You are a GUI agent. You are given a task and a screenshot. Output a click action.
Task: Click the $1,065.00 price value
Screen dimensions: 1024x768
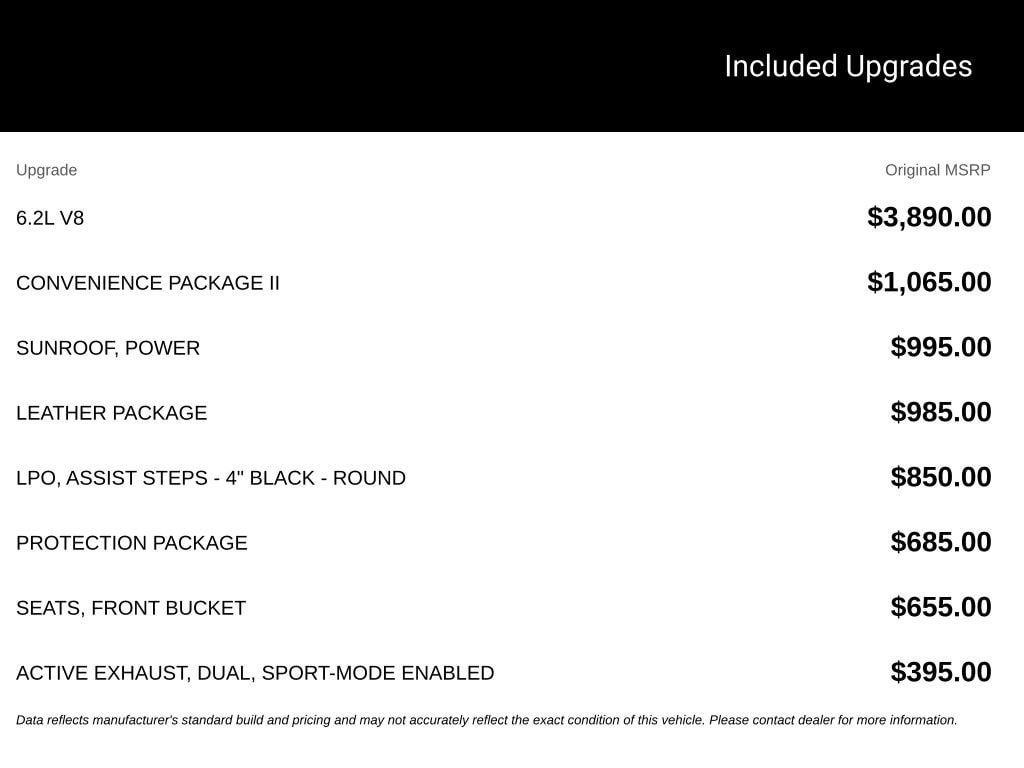[x=929, y=282]
